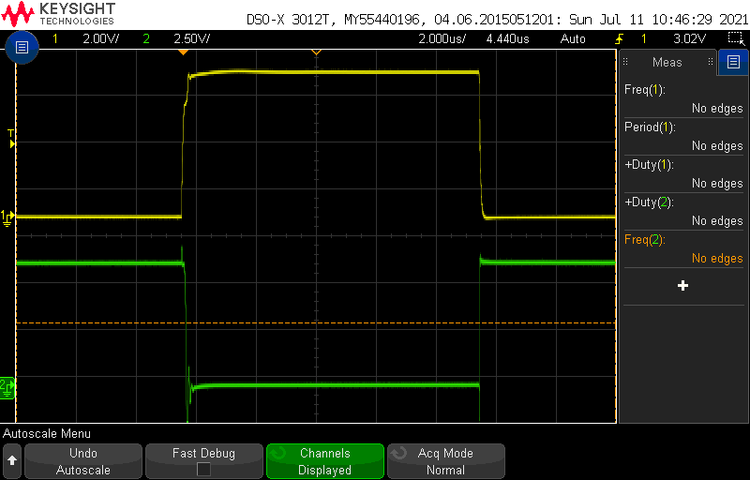The height and width of the screenshot is (480, 750).
Task: Click the channel 1 ground marker
Action: [7, 216]
